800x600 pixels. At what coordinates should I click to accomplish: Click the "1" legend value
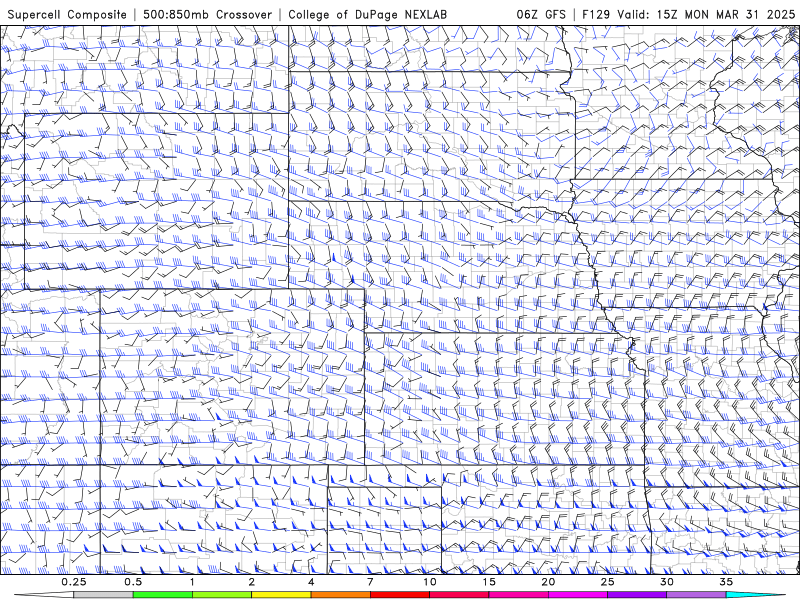pos(192,582)
